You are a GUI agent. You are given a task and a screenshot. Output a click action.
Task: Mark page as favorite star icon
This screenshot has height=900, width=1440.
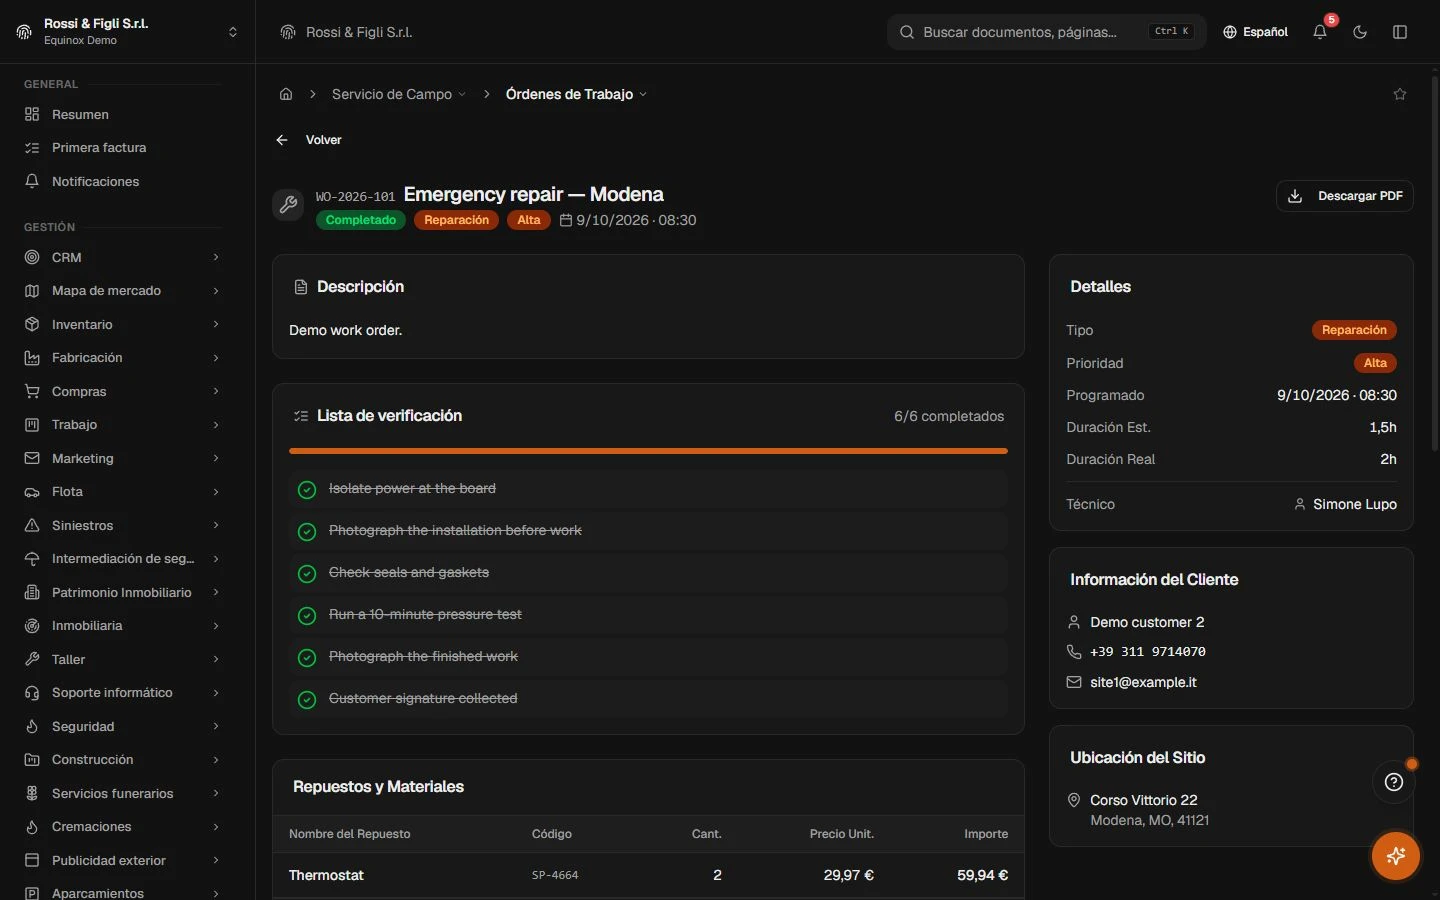[x=1400, y=94]
